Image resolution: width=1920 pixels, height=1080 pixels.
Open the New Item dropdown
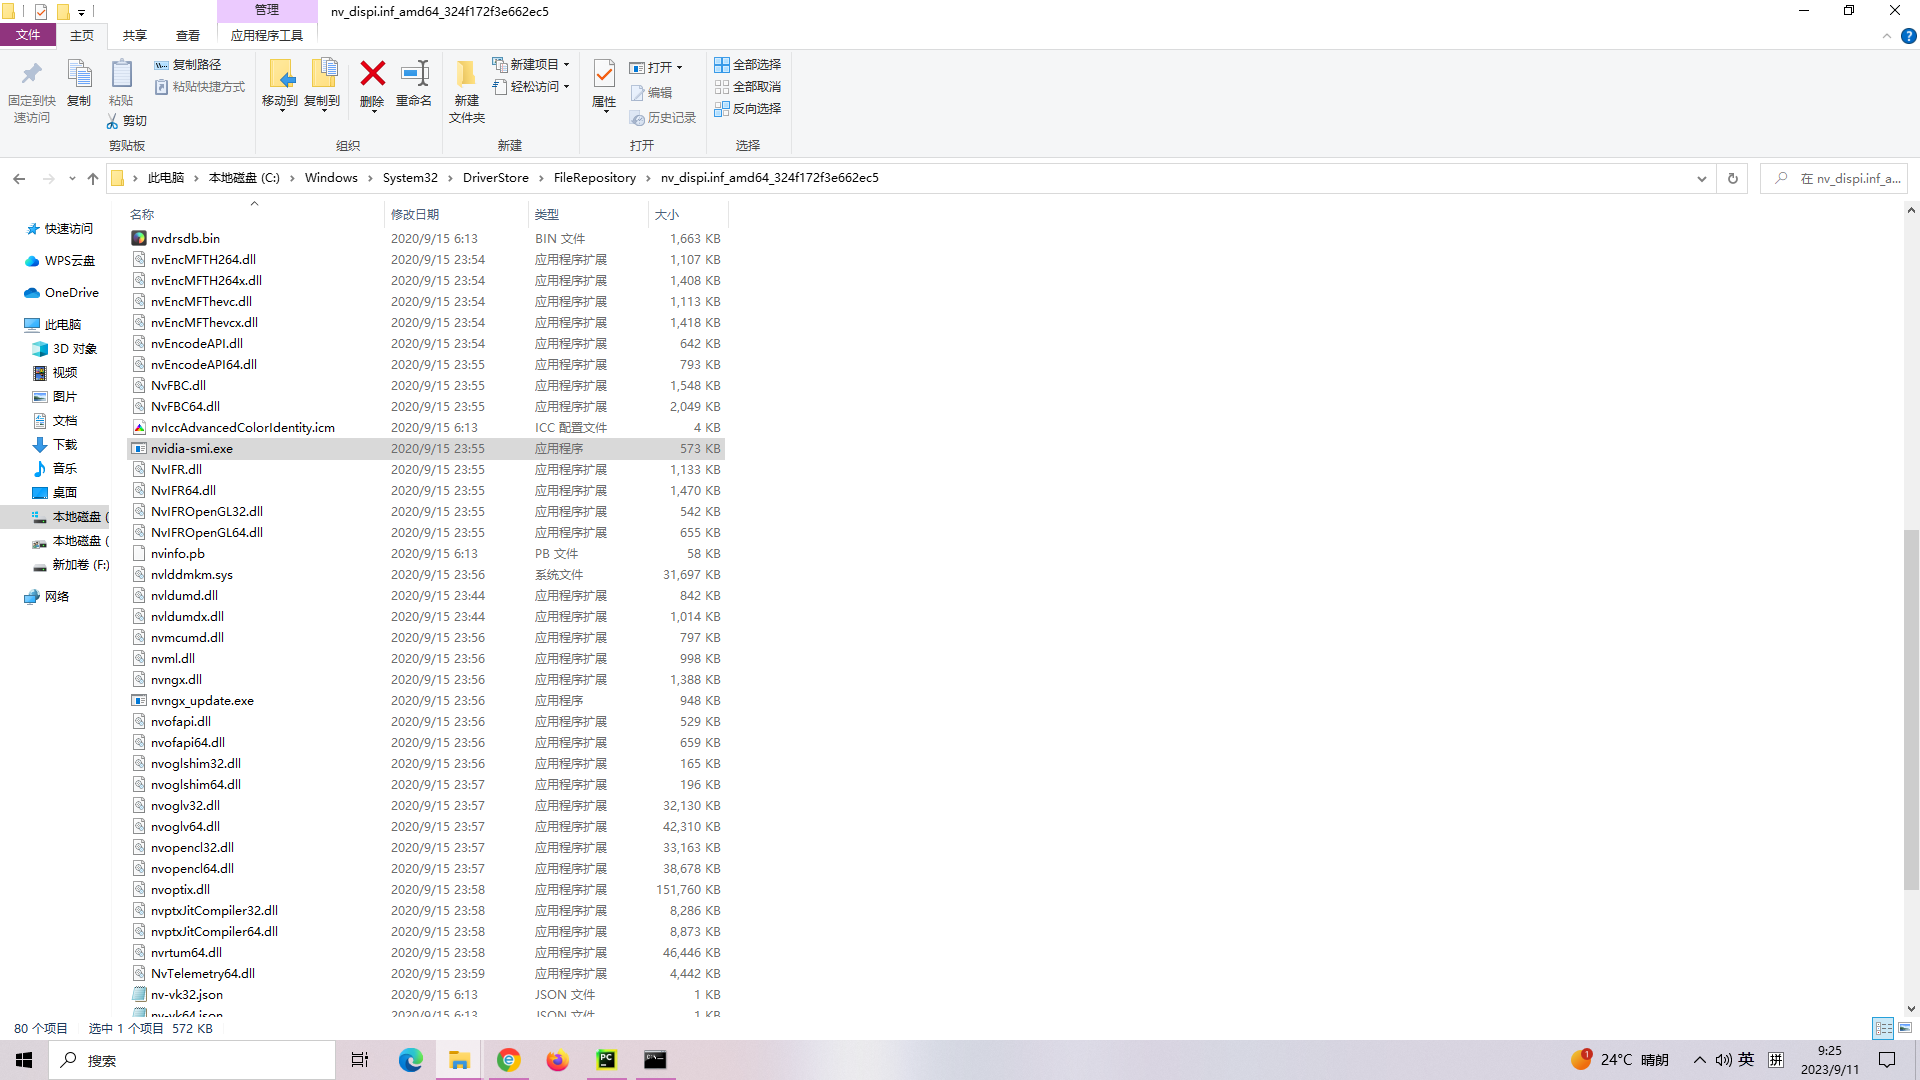coord(531,64)
